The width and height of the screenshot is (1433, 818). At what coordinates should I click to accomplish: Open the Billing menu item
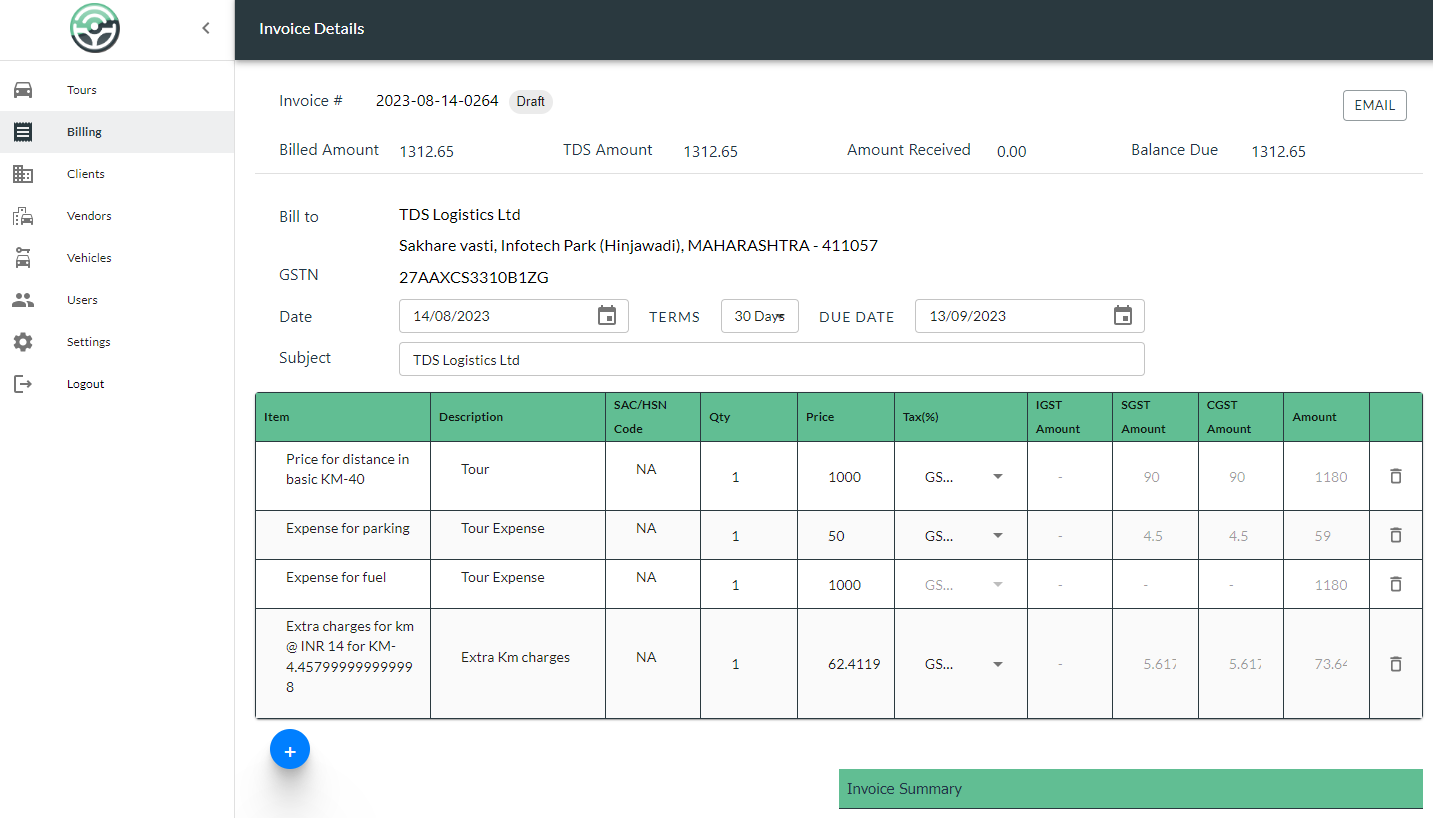(117, 132)
